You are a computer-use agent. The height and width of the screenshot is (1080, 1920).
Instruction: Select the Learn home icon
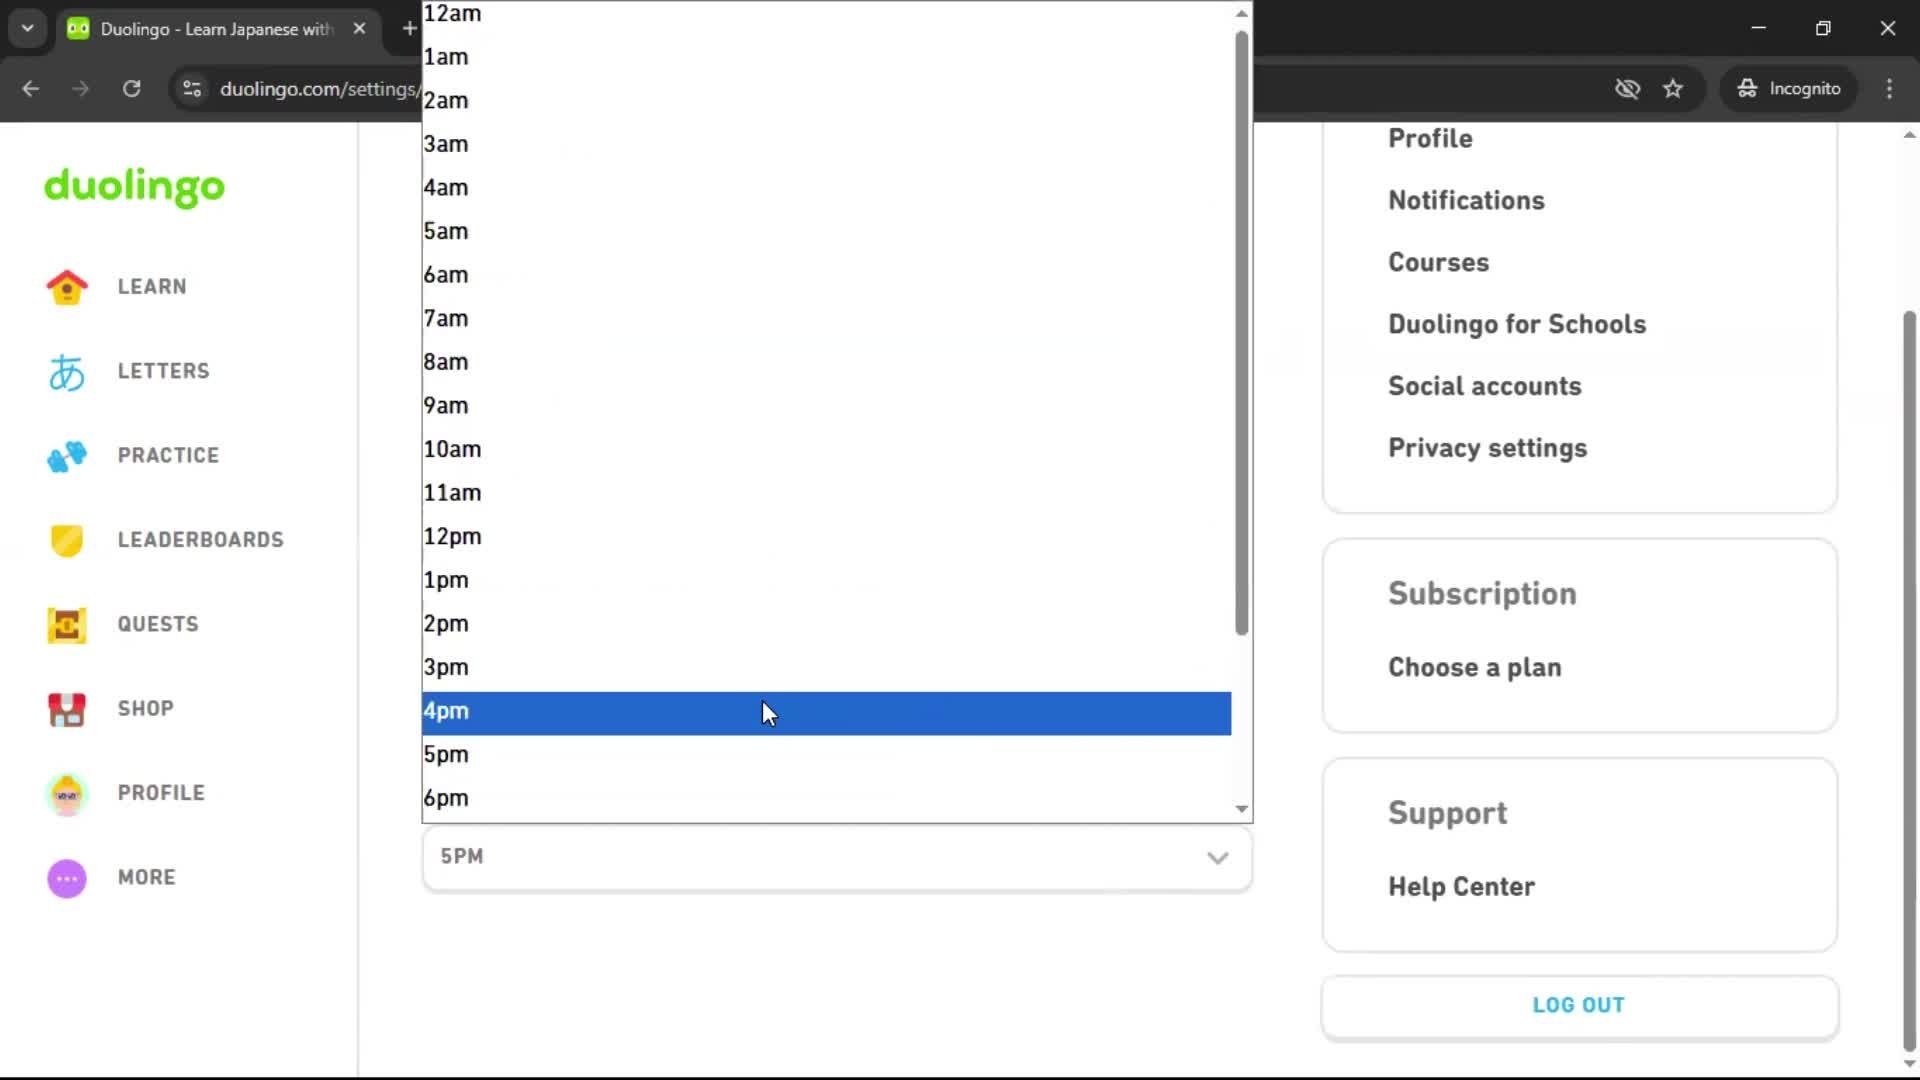pyautogui.click(x=66, y=287)
